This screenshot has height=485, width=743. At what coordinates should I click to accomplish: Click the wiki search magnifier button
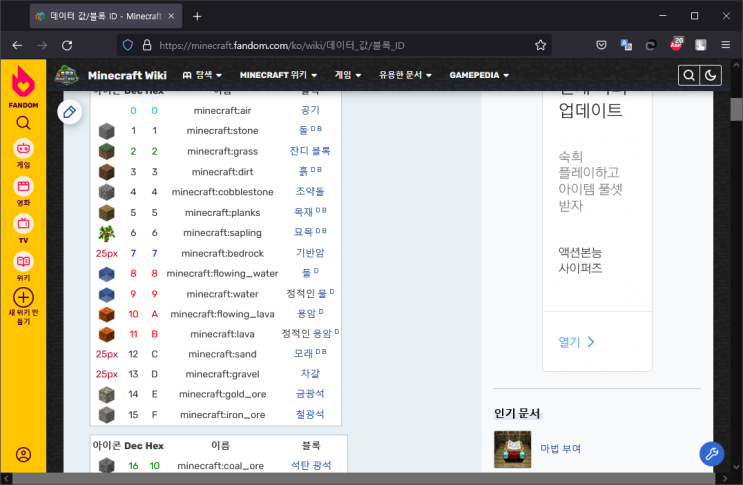click(689, 75)
